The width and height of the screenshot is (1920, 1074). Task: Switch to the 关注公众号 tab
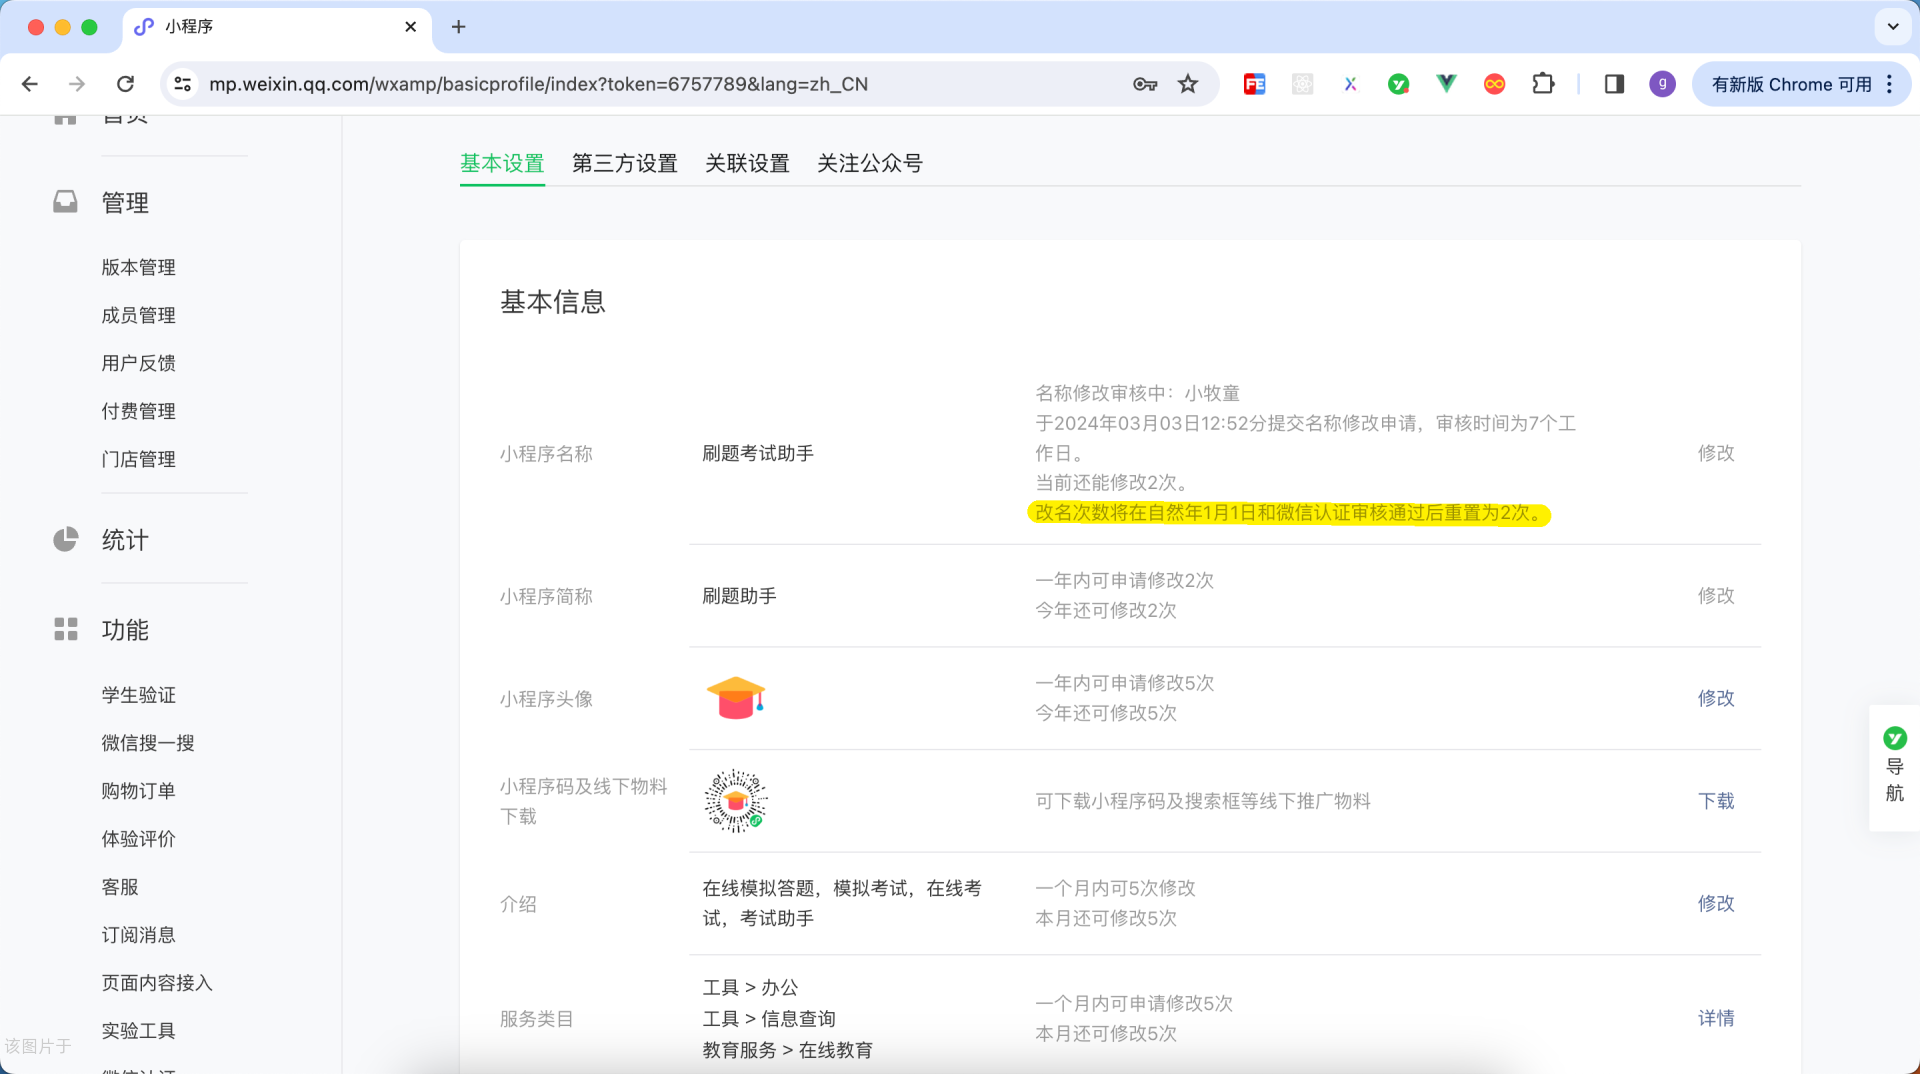pos(869,163)
